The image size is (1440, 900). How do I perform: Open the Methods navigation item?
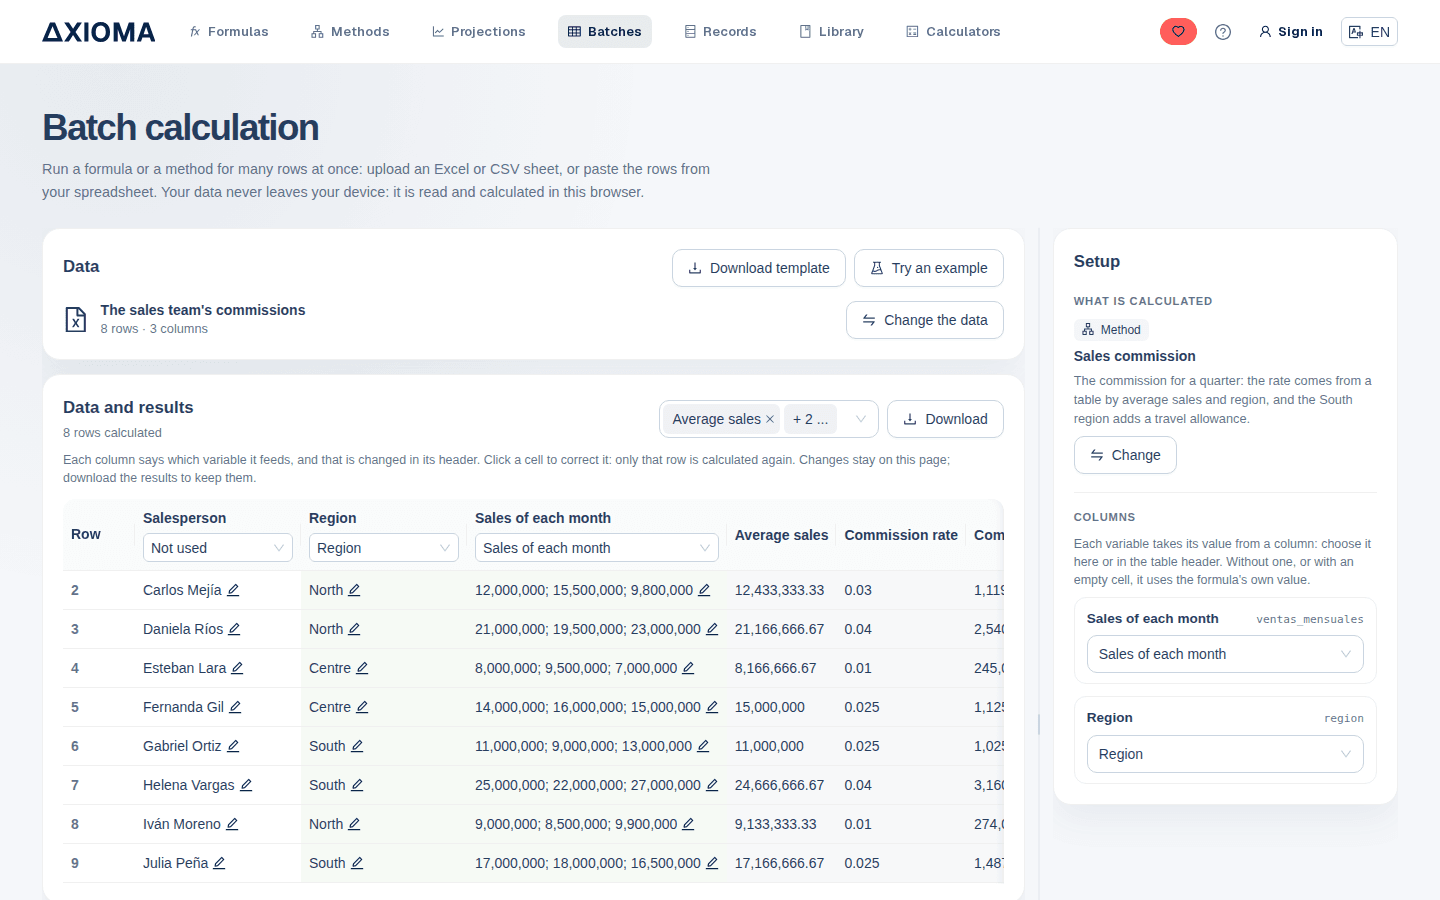point(350,32)
